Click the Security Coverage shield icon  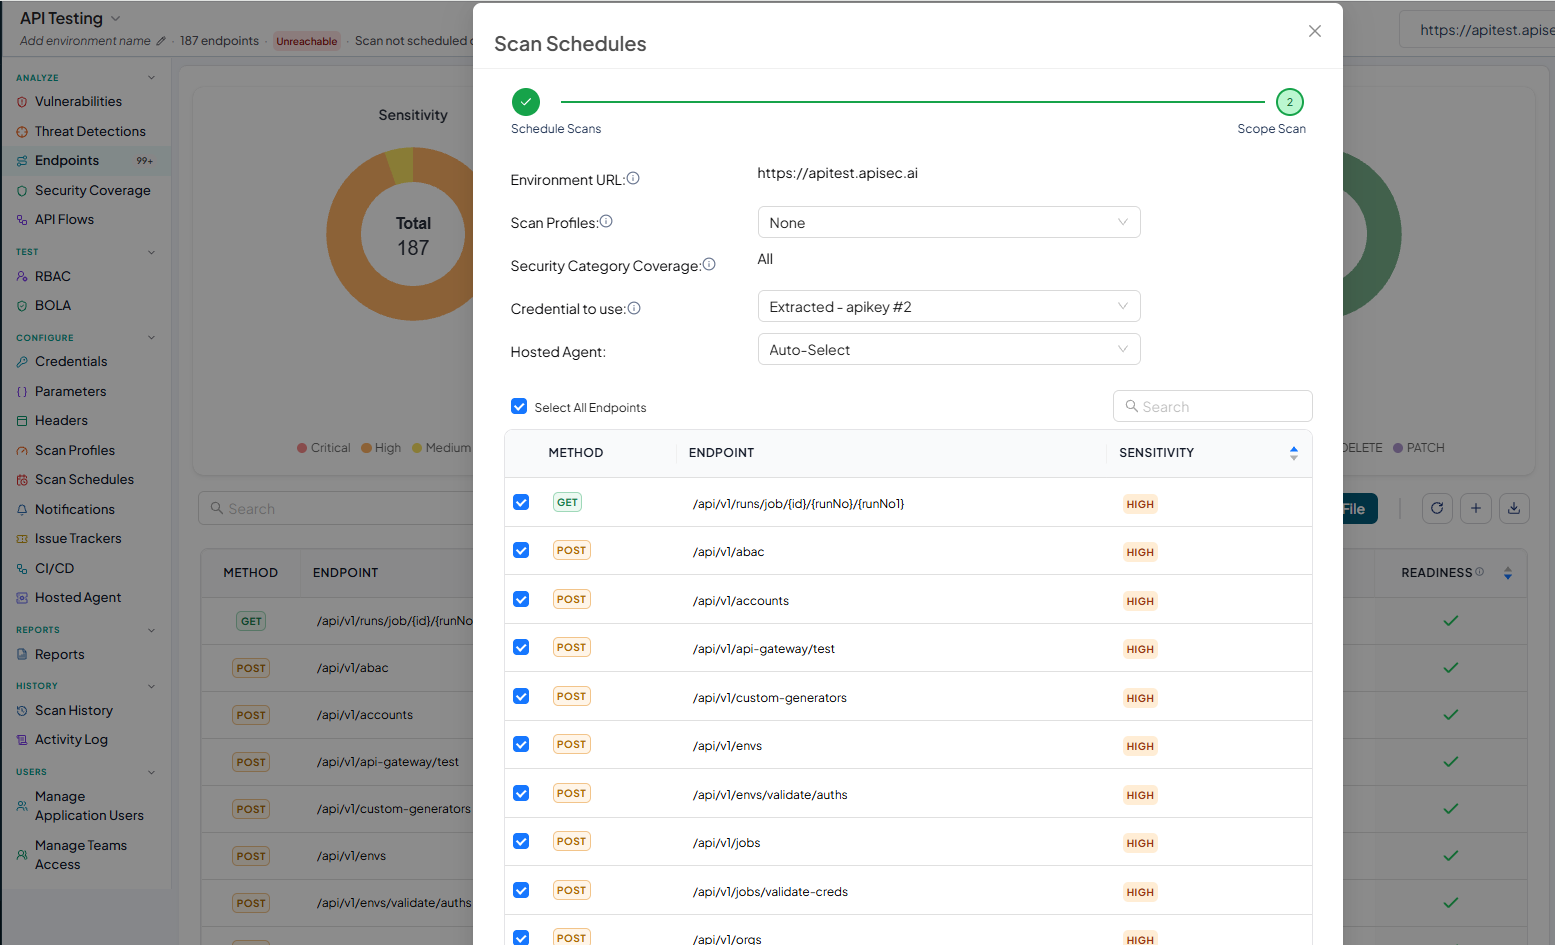point(22,191)
